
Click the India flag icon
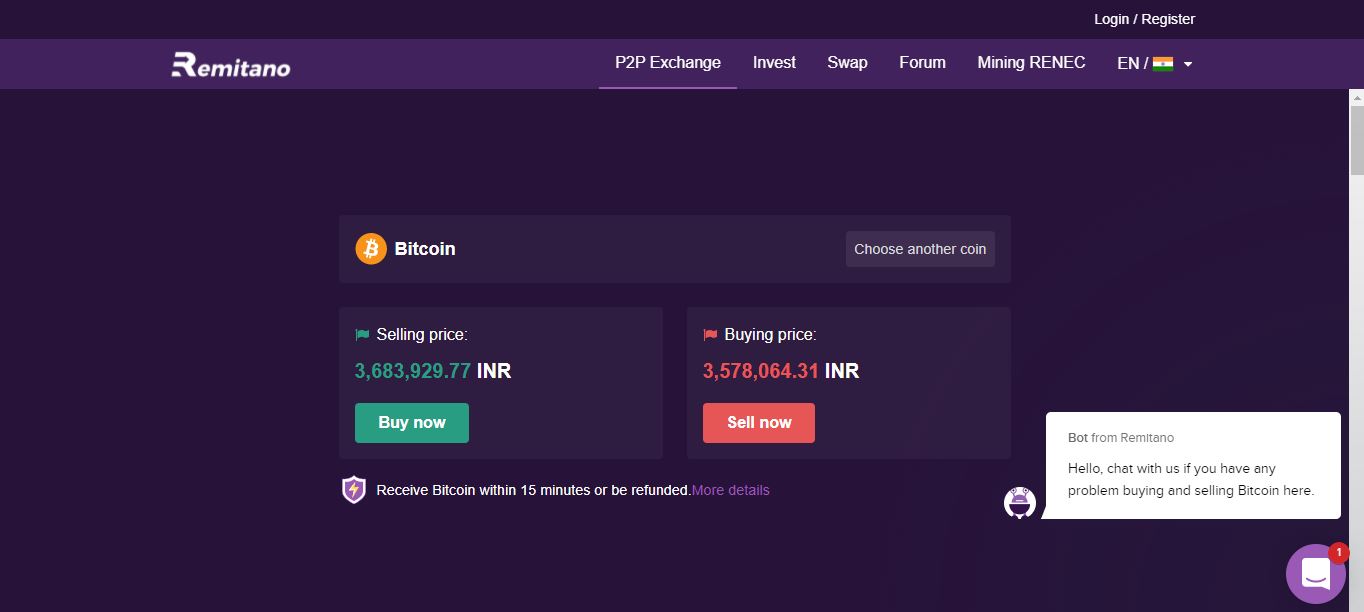(1162, 63)
